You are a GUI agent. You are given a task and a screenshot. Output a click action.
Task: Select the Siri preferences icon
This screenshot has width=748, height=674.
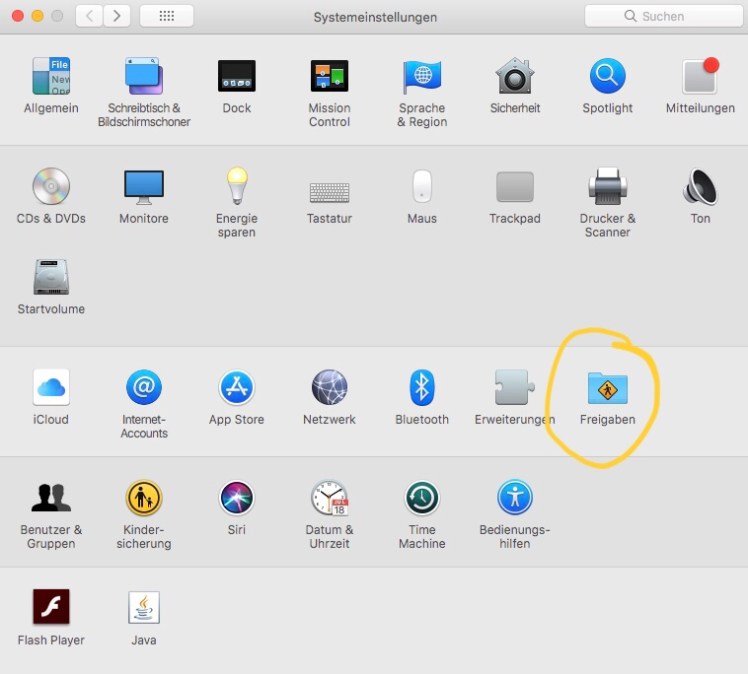pyautogui.click(x=237, y=498)
